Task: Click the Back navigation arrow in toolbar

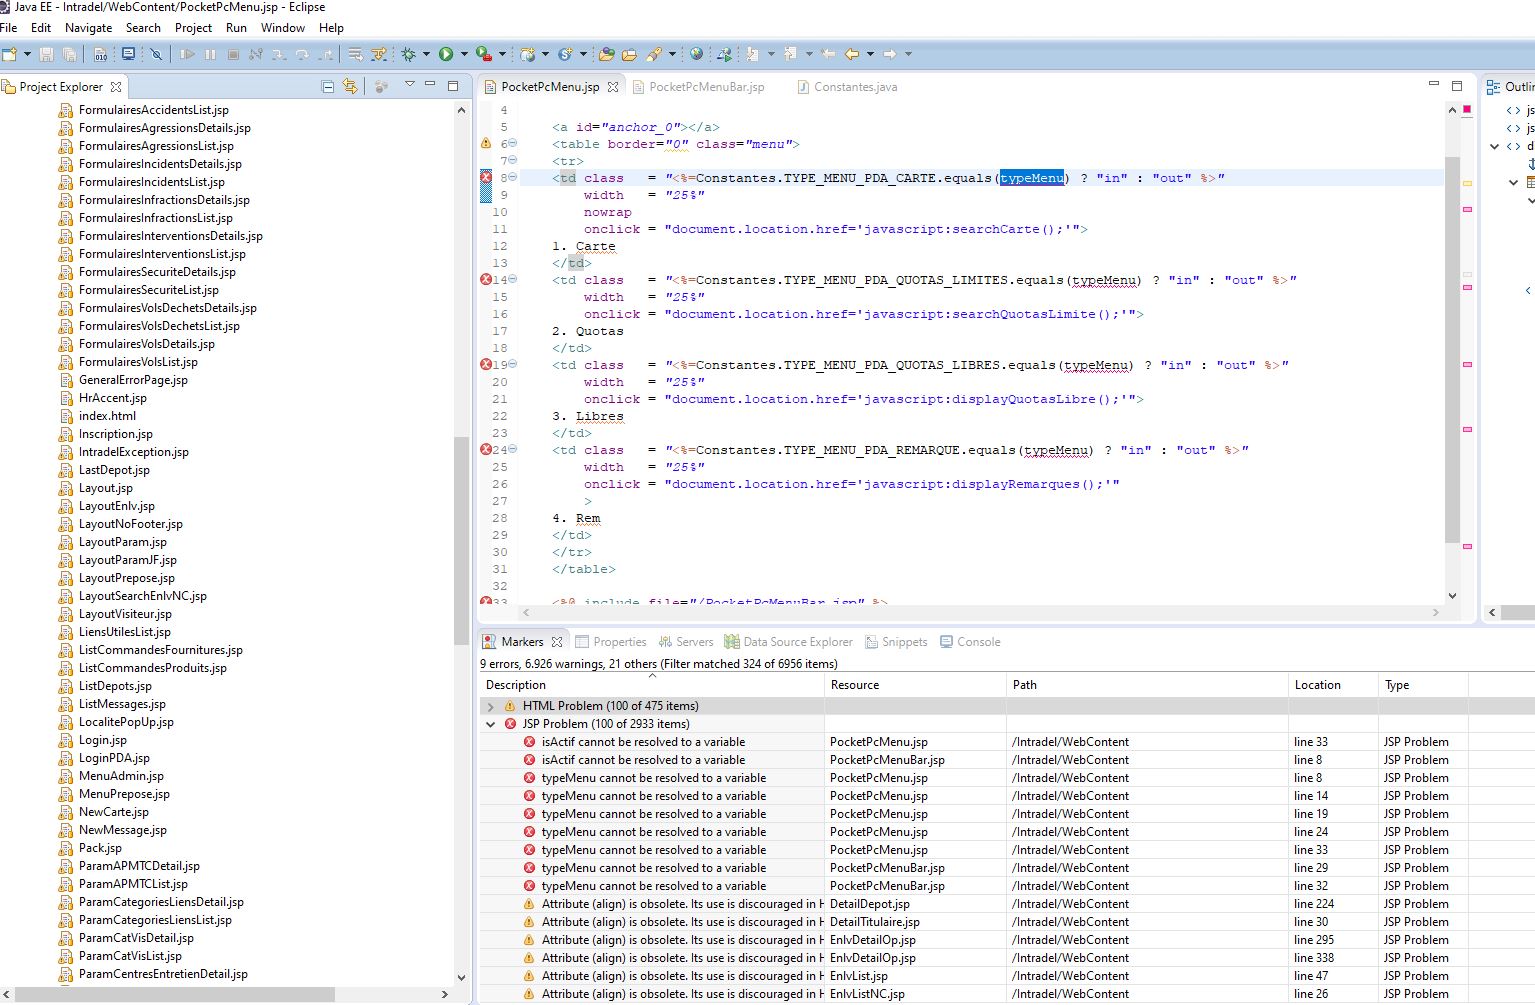Action: tap(851, 54)
